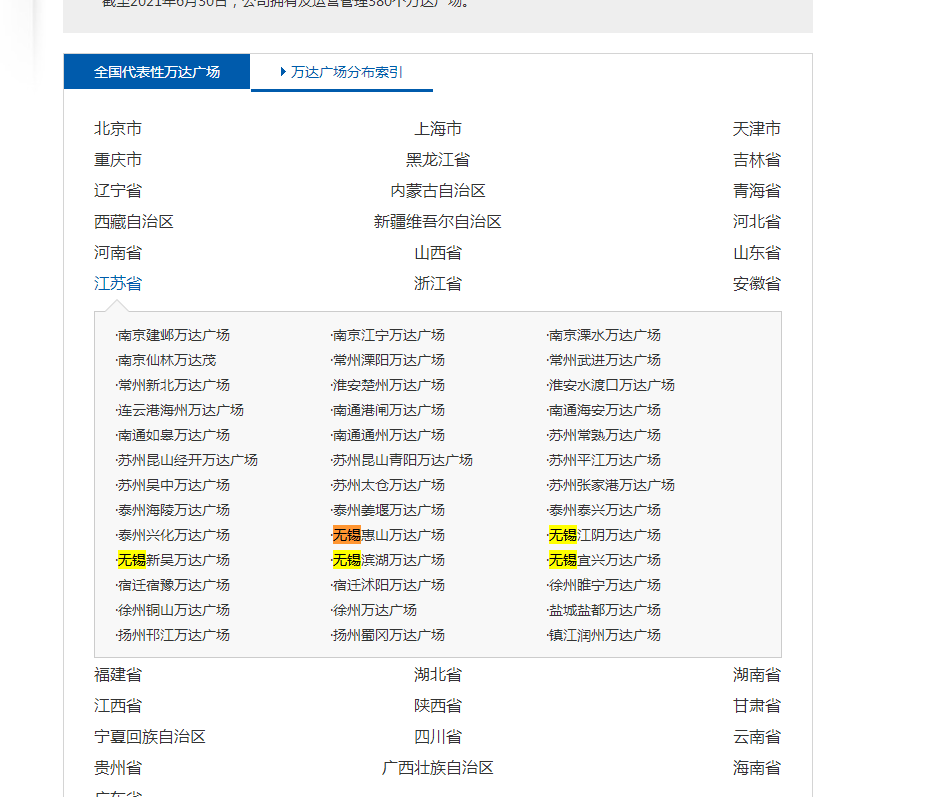
Task: Open the 新疆维吾尔自治区 region list
Action: tap(438, 222)
